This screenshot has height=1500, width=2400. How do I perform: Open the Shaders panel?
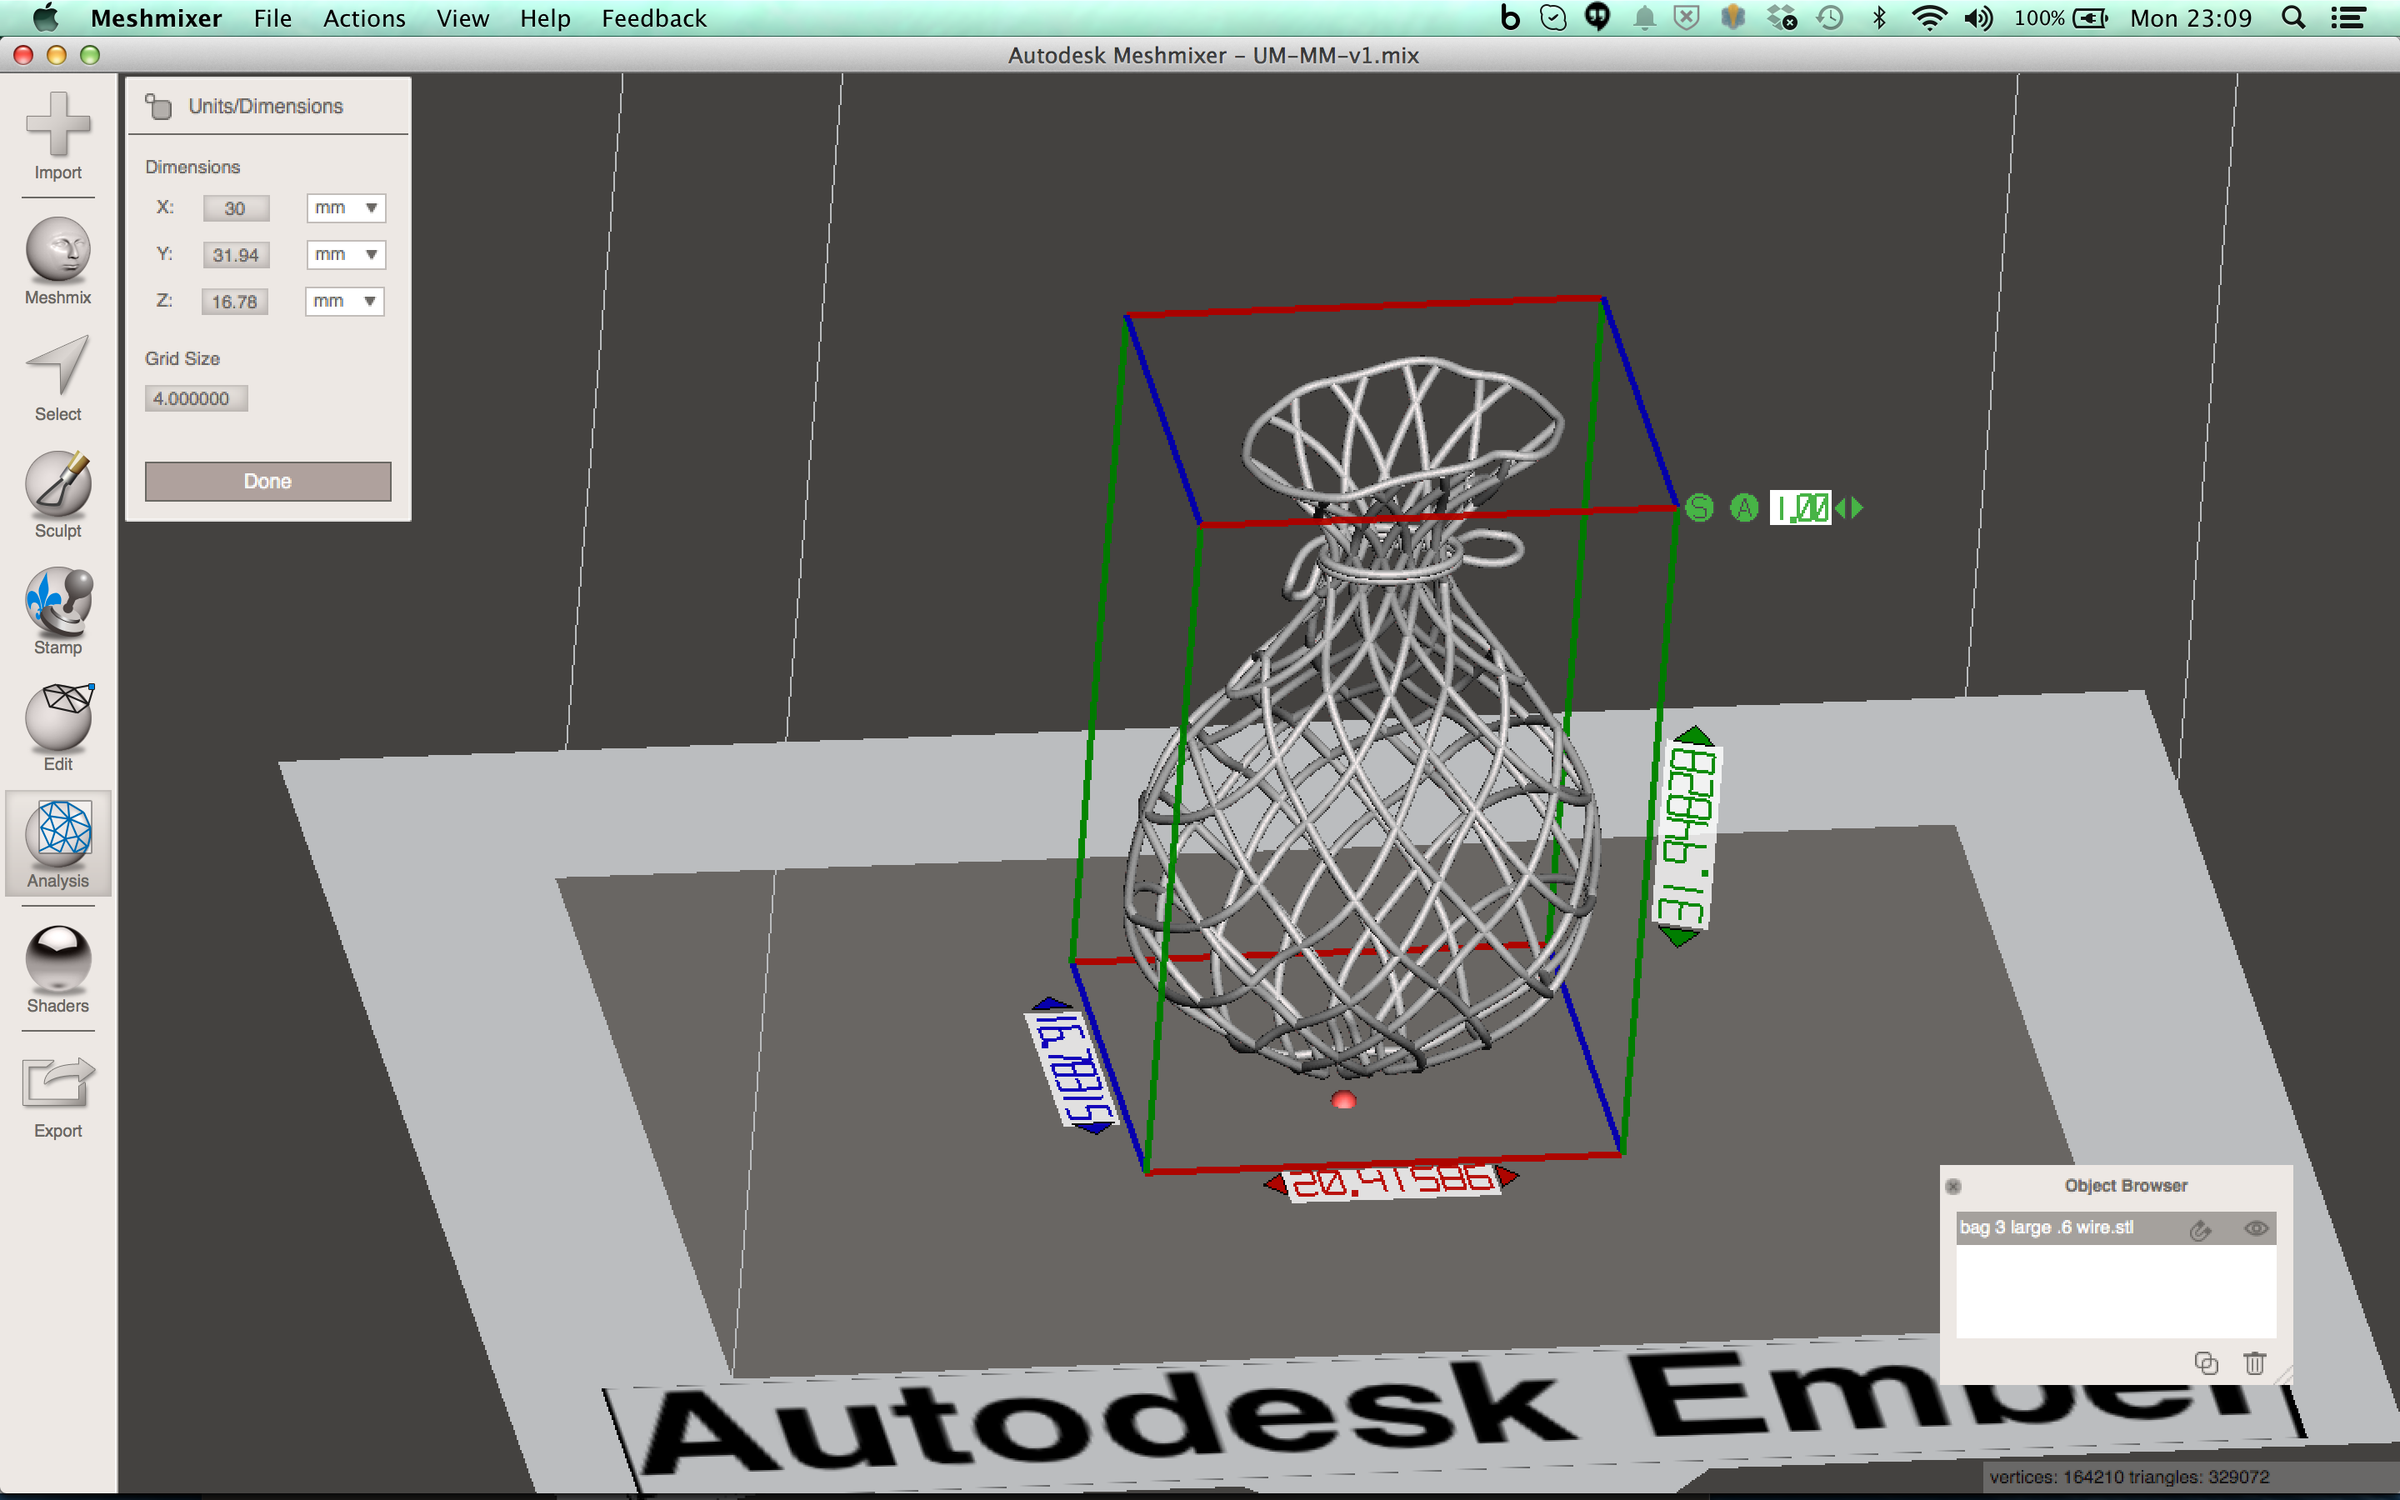coord(57,965)
